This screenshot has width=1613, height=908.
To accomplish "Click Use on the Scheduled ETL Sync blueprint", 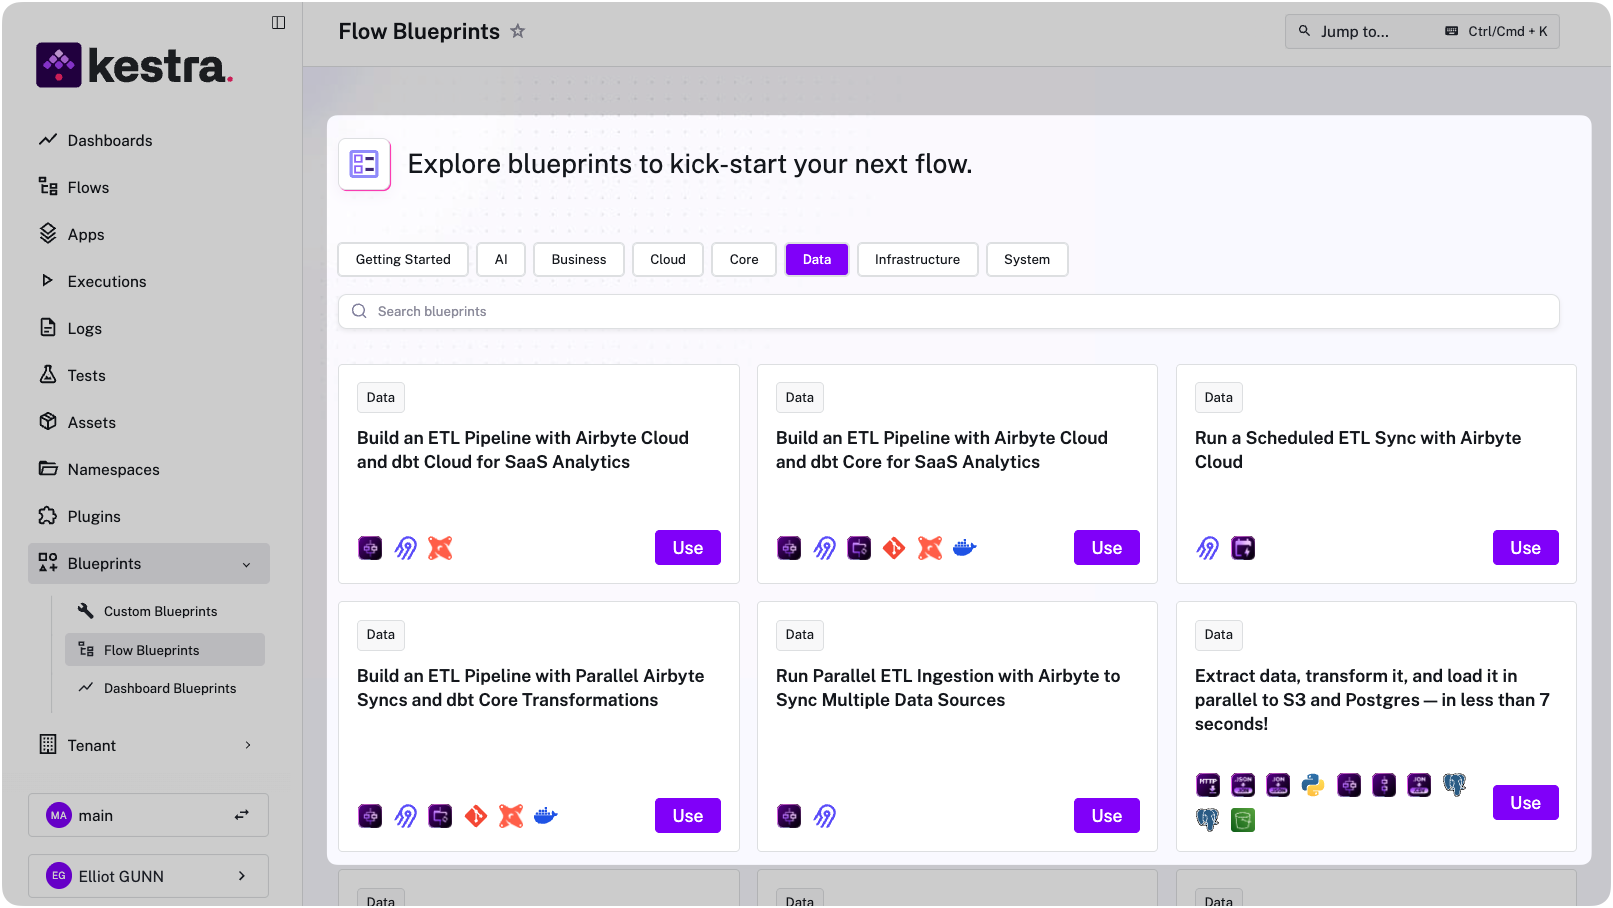I will 1525,547.
